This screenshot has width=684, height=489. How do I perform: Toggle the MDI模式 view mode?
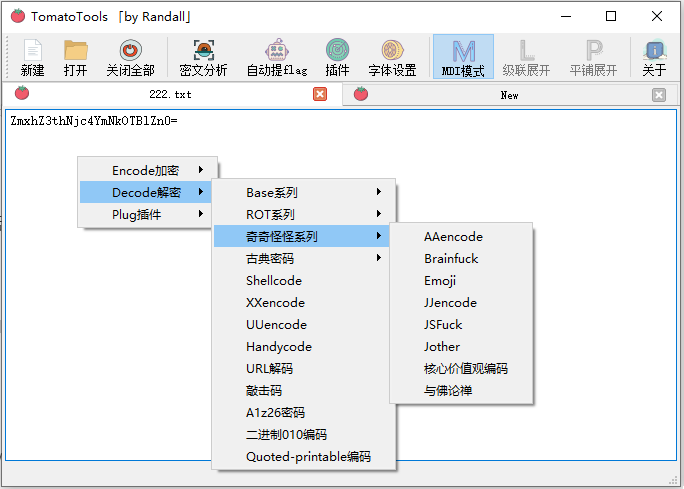(463, 57)
